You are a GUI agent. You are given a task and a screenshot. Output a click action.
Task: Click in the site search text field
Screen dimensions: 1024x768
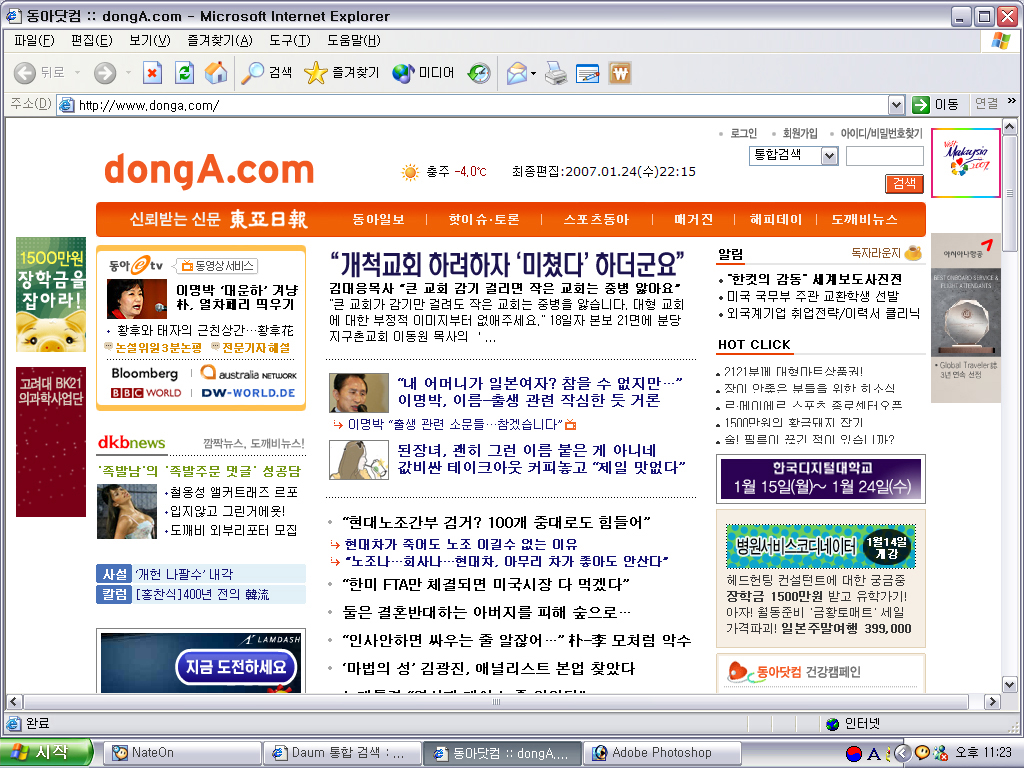[x=884, y=155]
